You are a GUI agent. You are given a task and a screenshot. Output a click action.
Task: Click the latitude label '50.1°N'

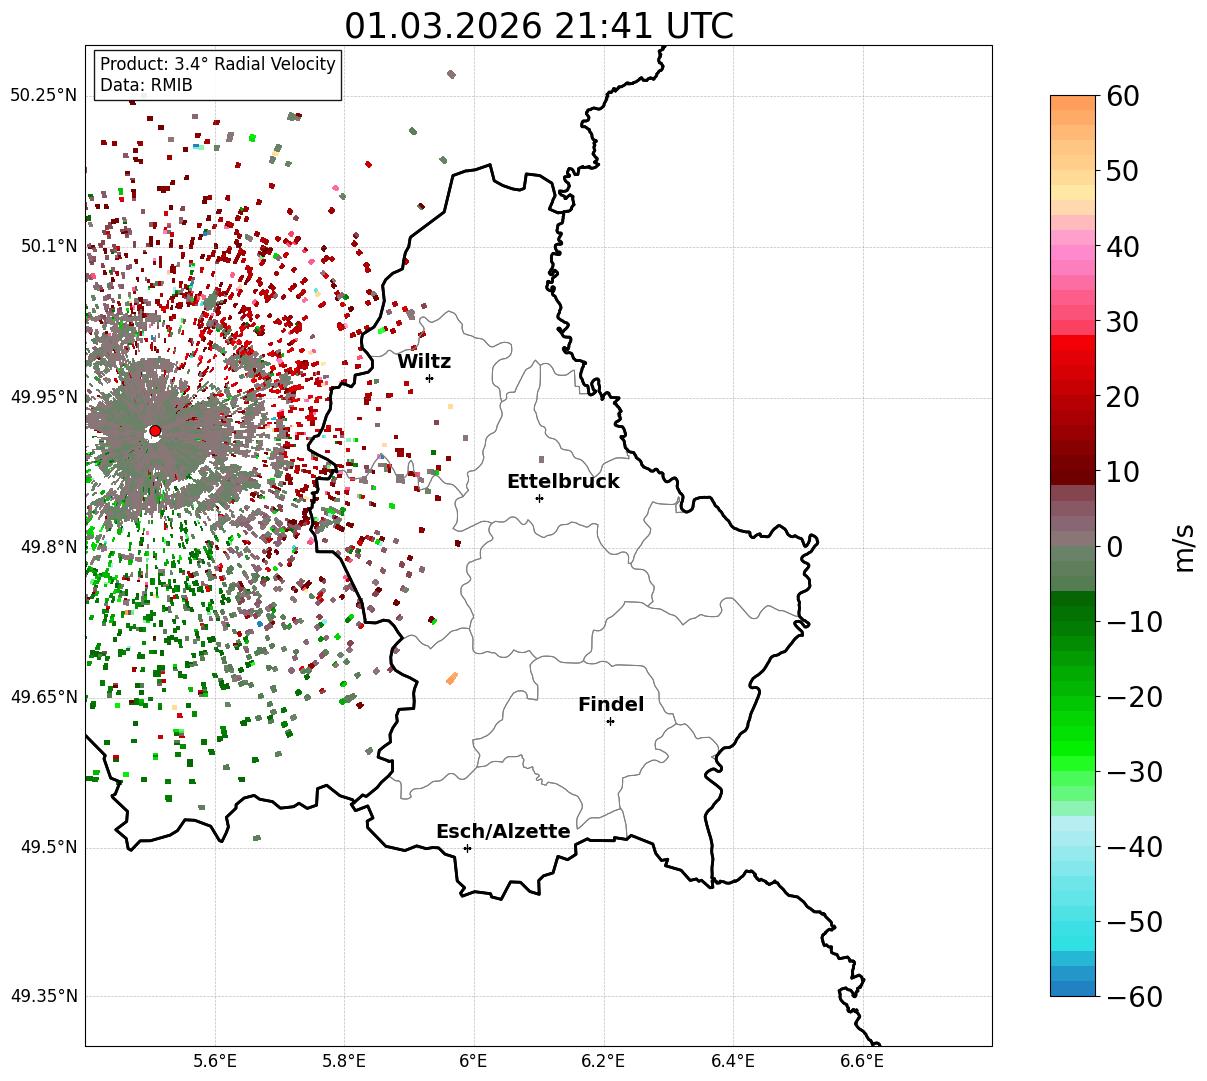(48, 246)
